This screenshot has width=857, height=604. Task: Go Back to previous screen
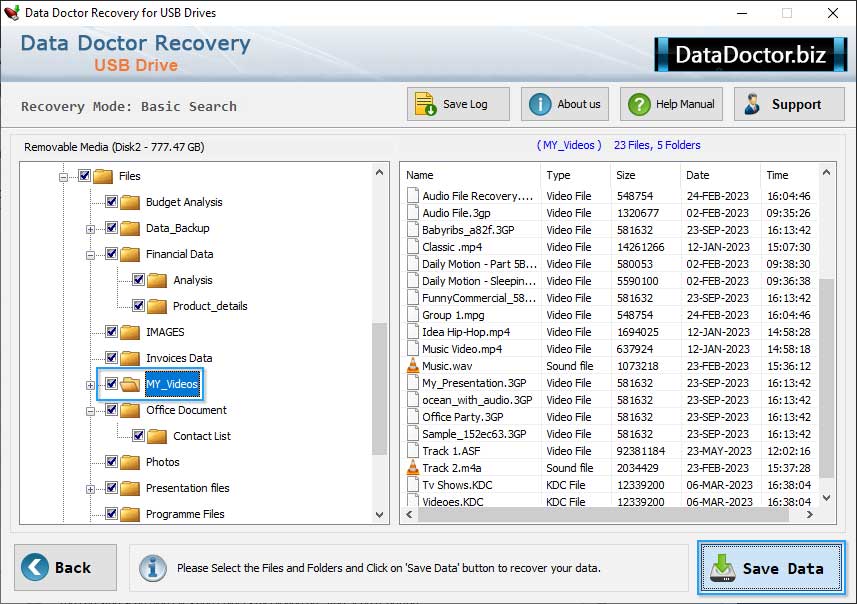(66, 567)
